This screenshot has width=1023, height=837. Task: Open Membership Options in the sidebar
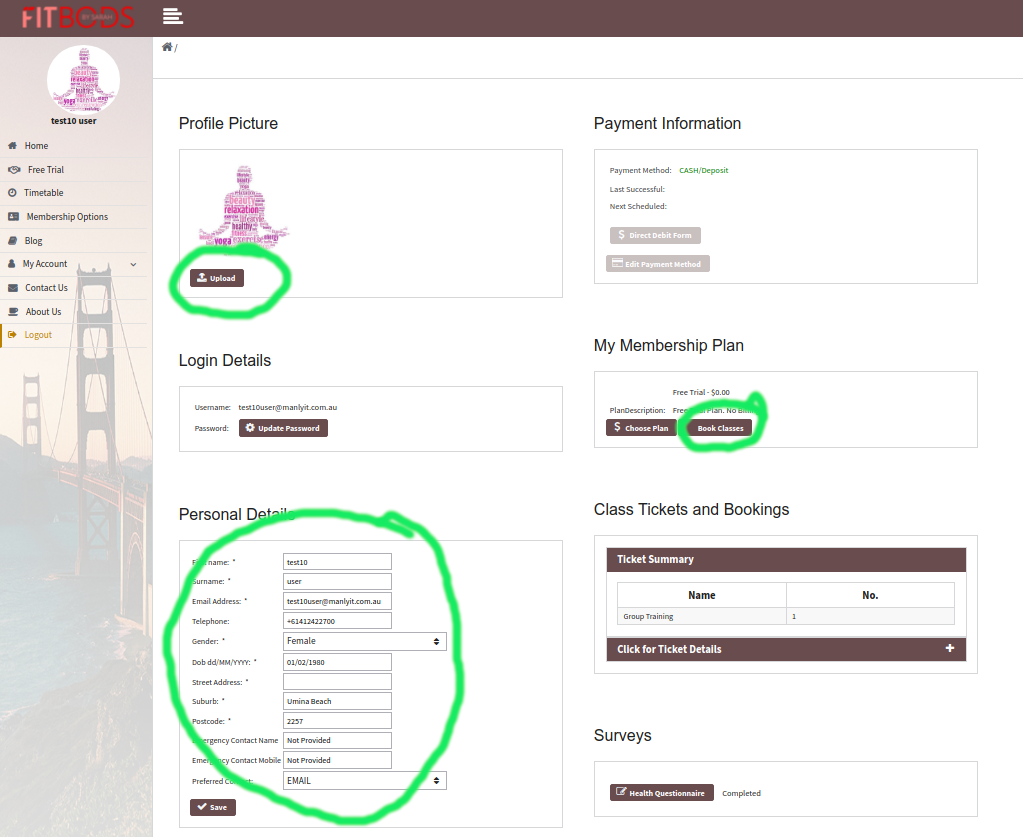click(x=67, y=217)
